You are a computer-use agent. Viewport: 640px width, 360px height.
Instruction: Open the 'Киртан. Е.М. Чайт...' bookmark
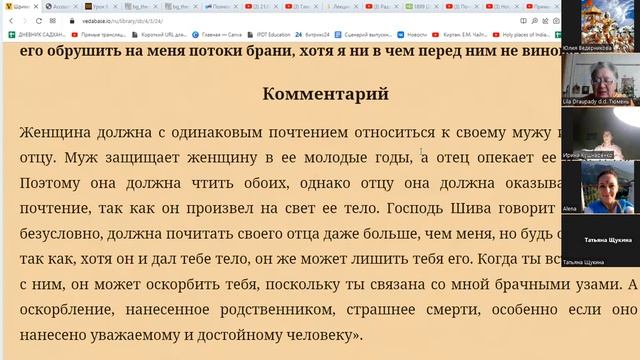460,35
